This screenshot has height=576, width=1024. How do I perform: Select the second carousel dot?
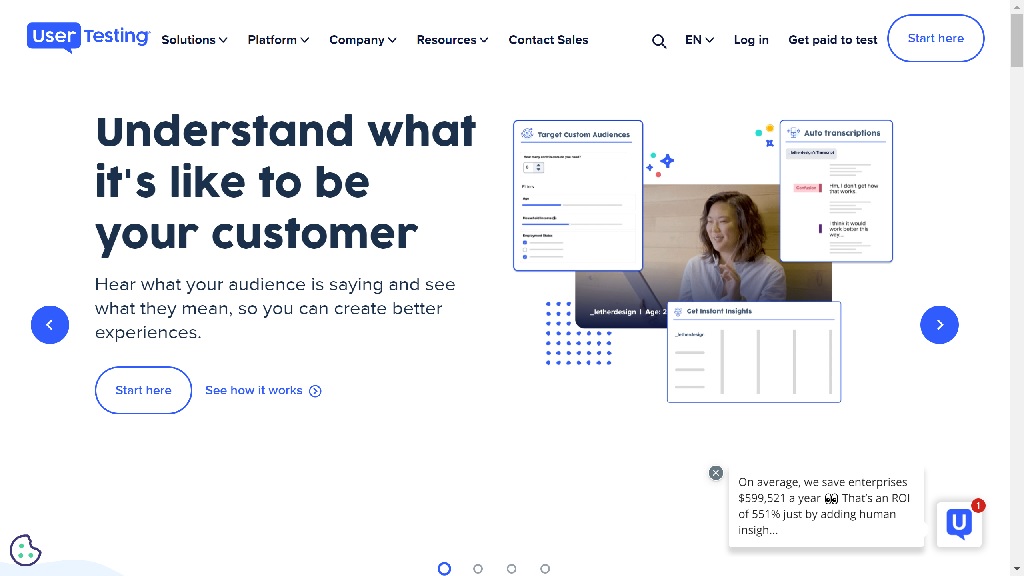pos(478,569)
